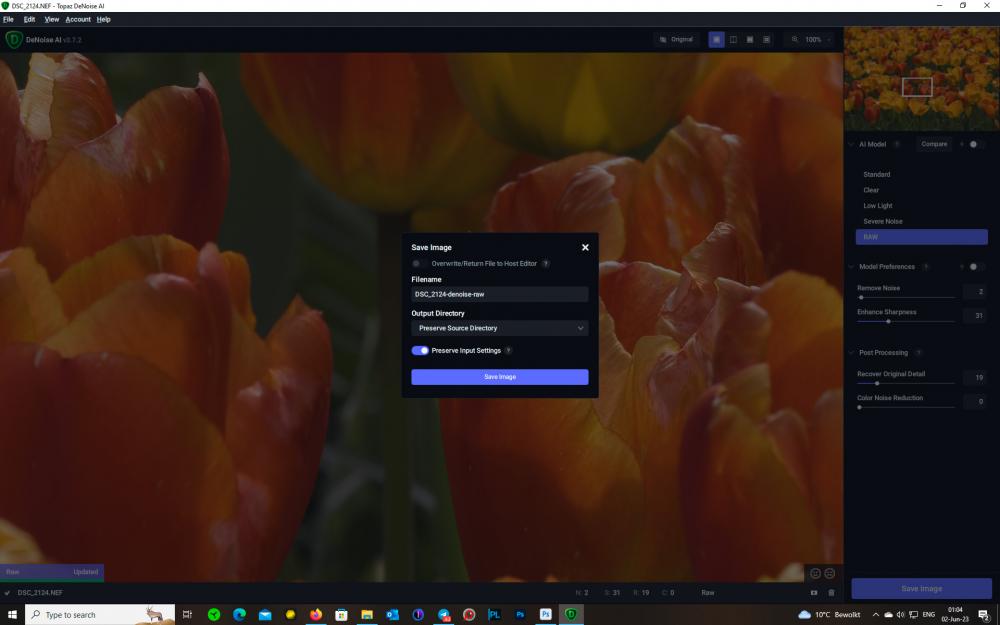Screen dimensions: 1000x625
Task: Select the single view layout icon
Action: 716,40
